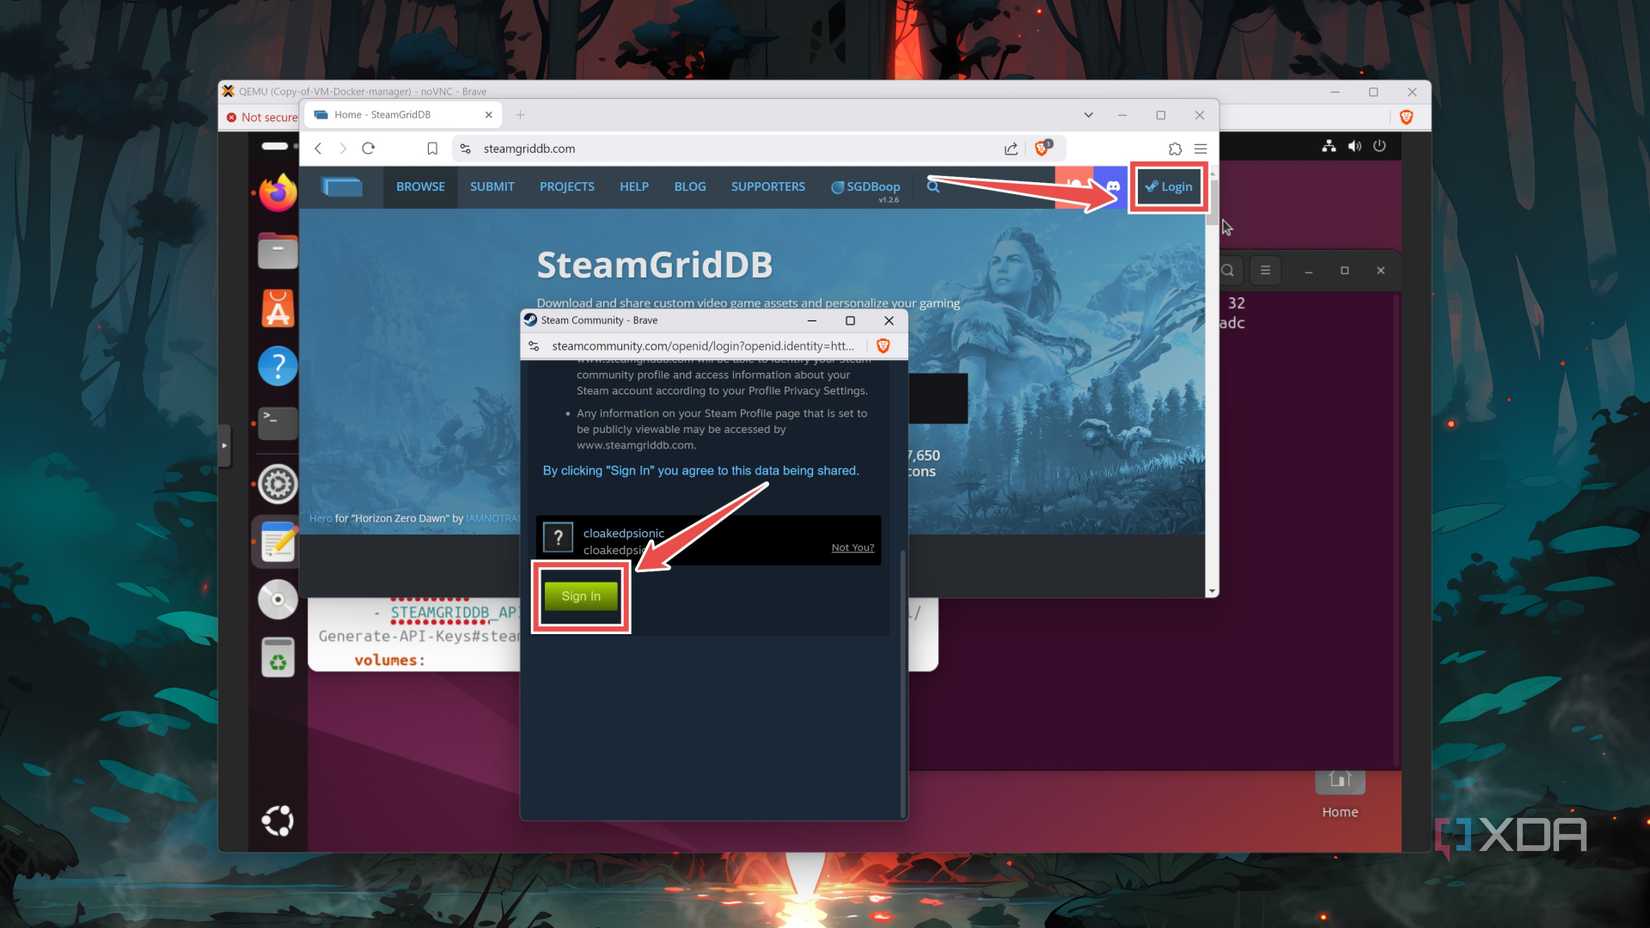The height and width of the screenshot is (928, 1650).
Task: Click the forward navigation arrow
Action: pyautogui.click(x=343, y=148)
